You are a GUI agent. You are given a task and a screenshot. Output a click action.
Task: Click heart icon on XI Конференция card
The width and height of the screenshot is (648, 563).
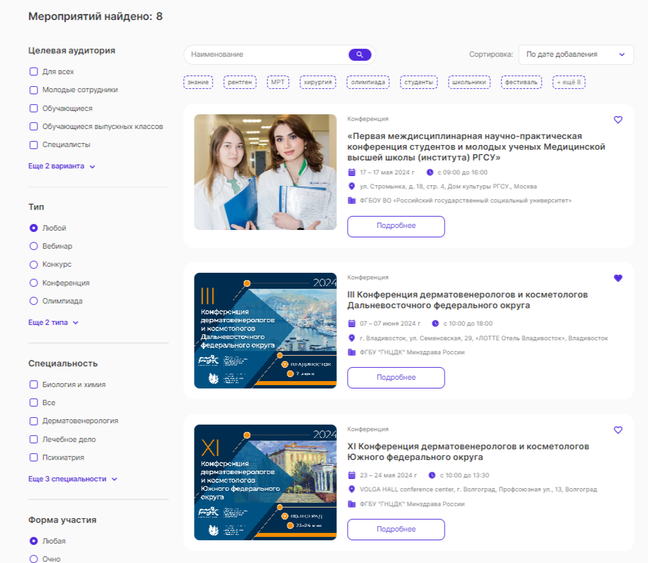point(618,430)
